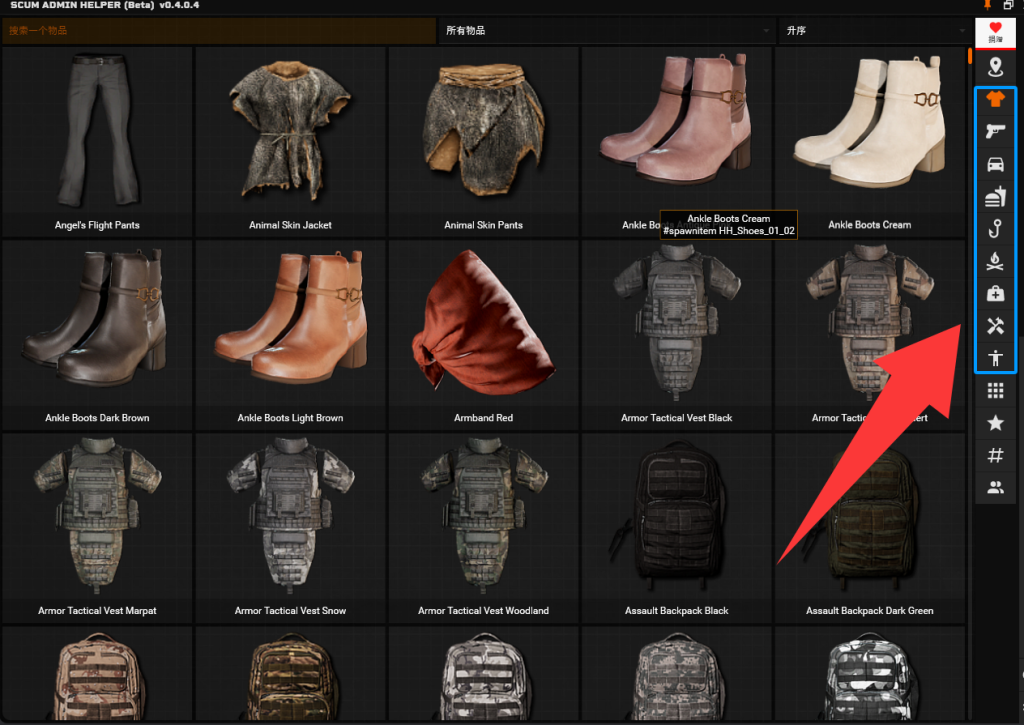The image size is (1024, 725).
Task: Select the Assault Backpack Dark Green item
Action: (x=869, y=528)
